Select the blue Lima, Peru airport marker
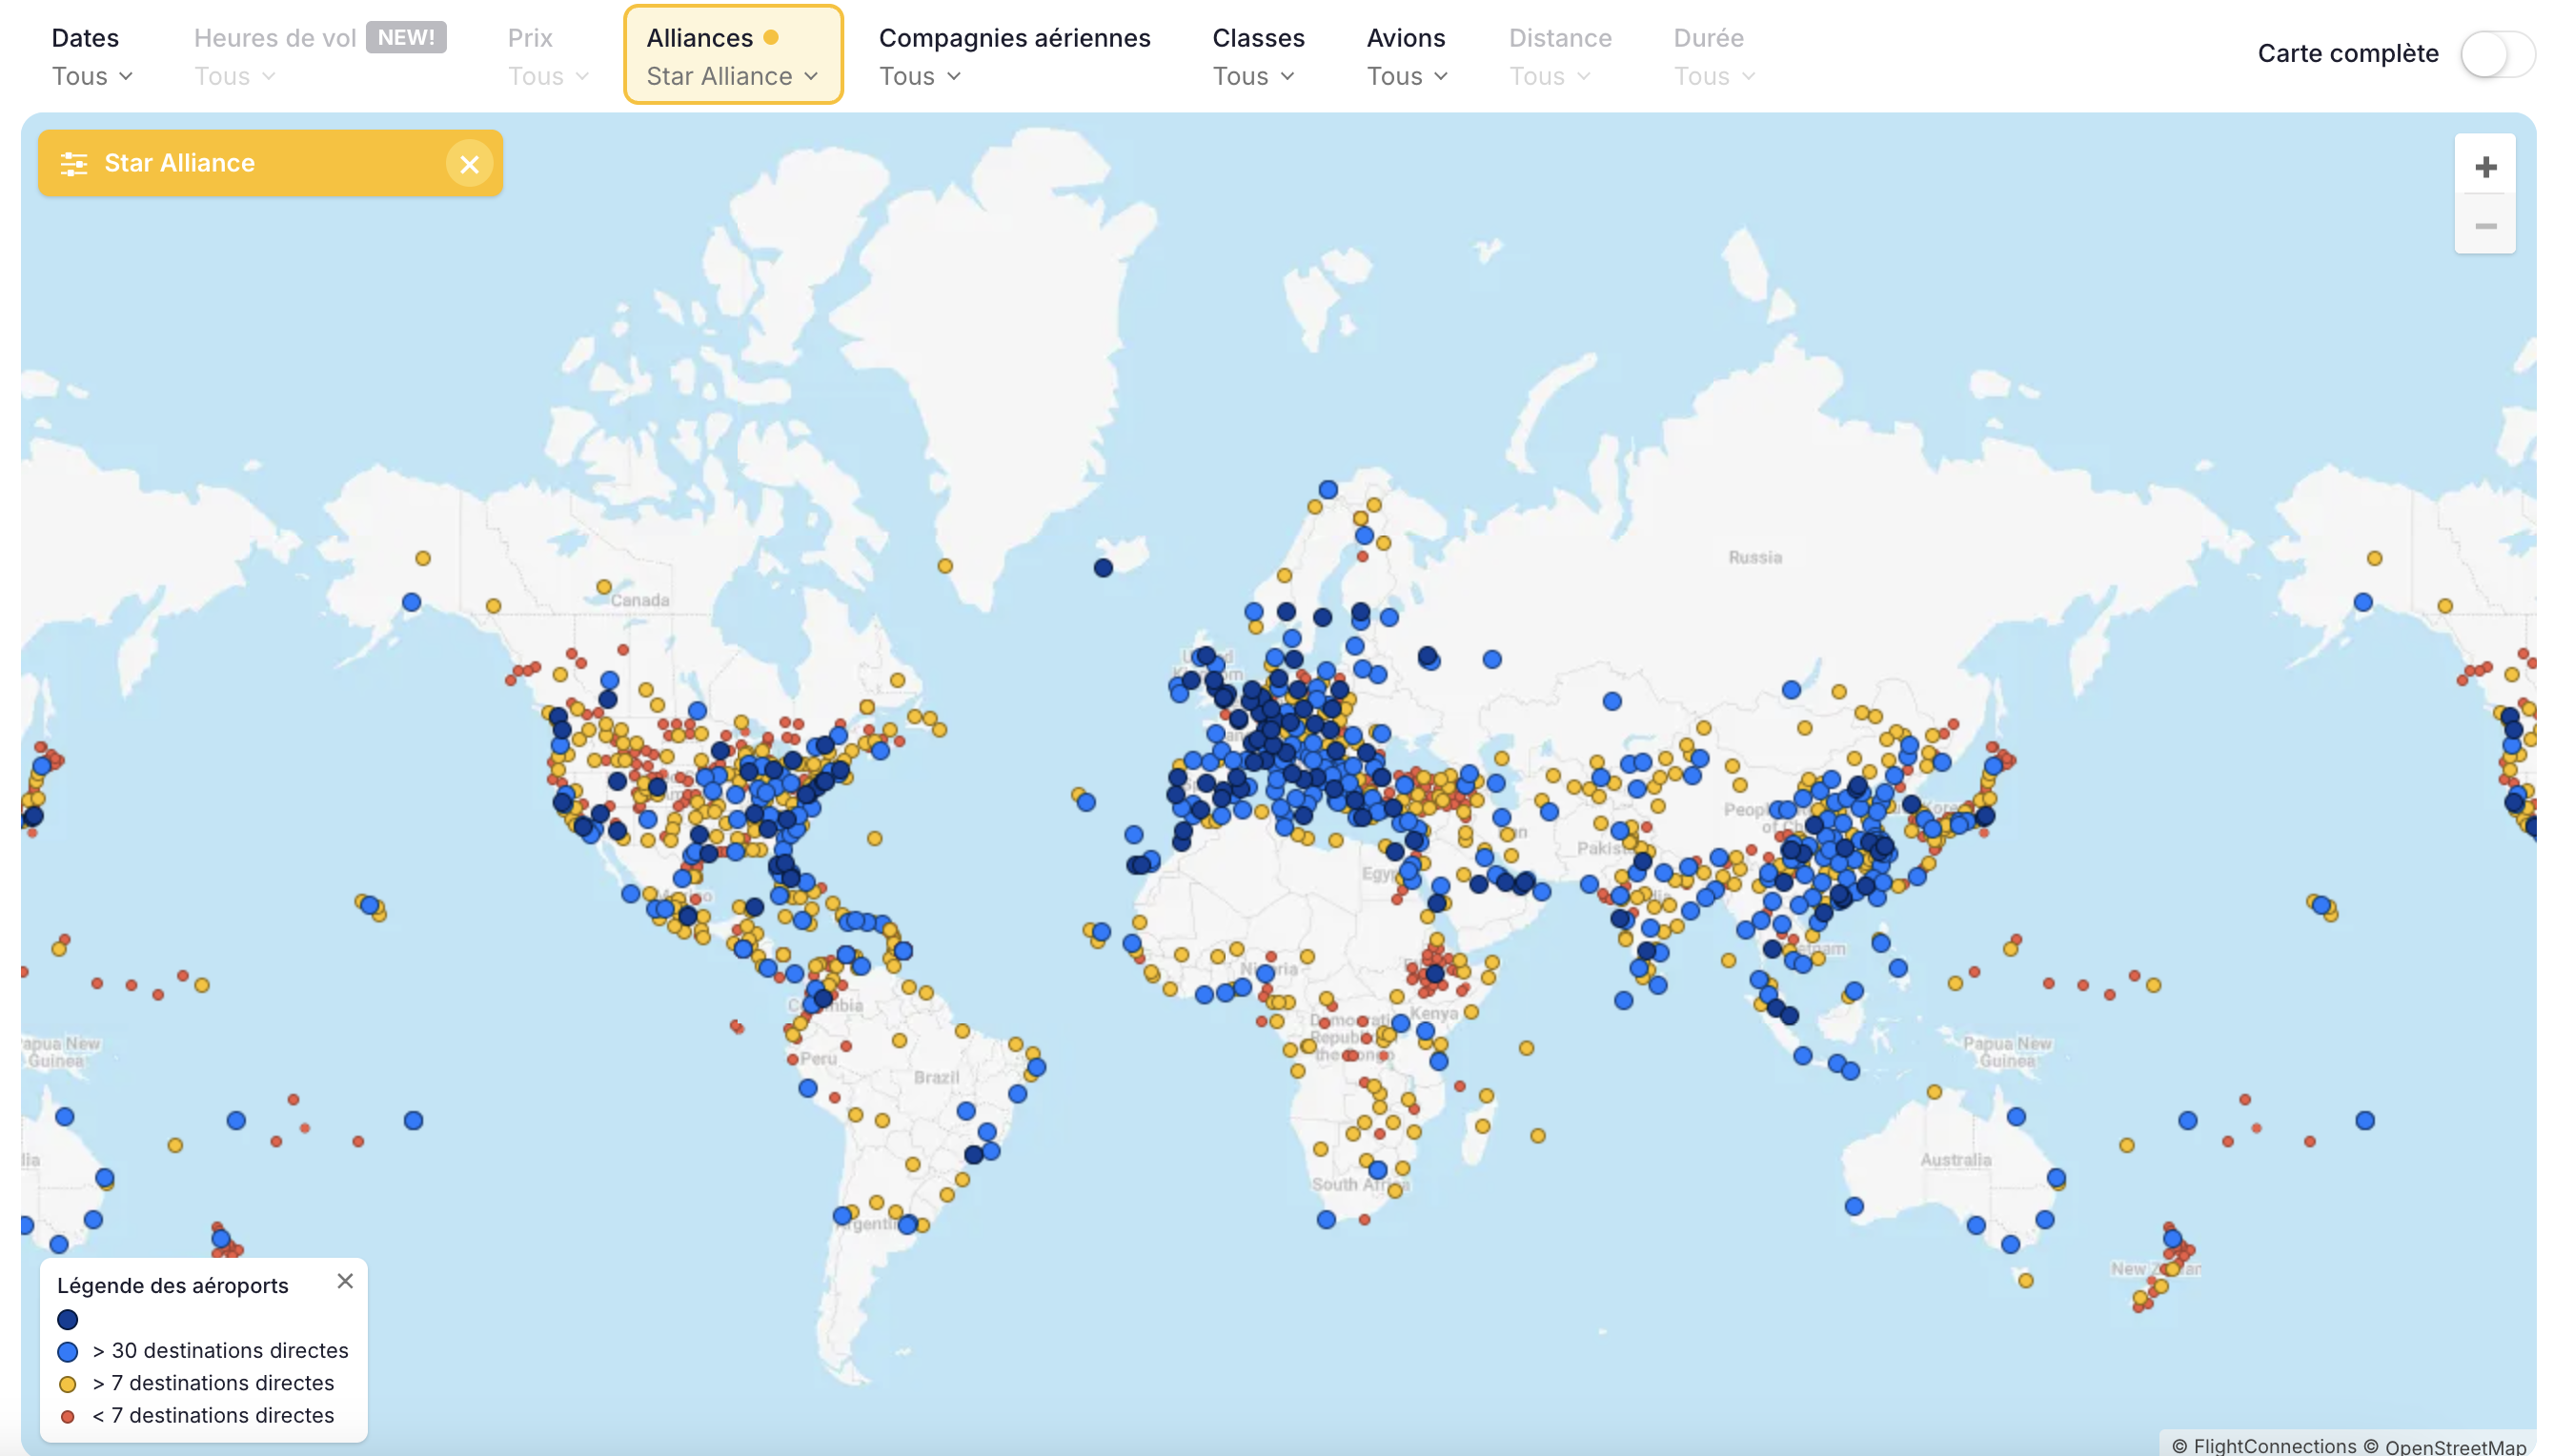This screenshot has width=2554, height=1456. tap(808, 1087)
